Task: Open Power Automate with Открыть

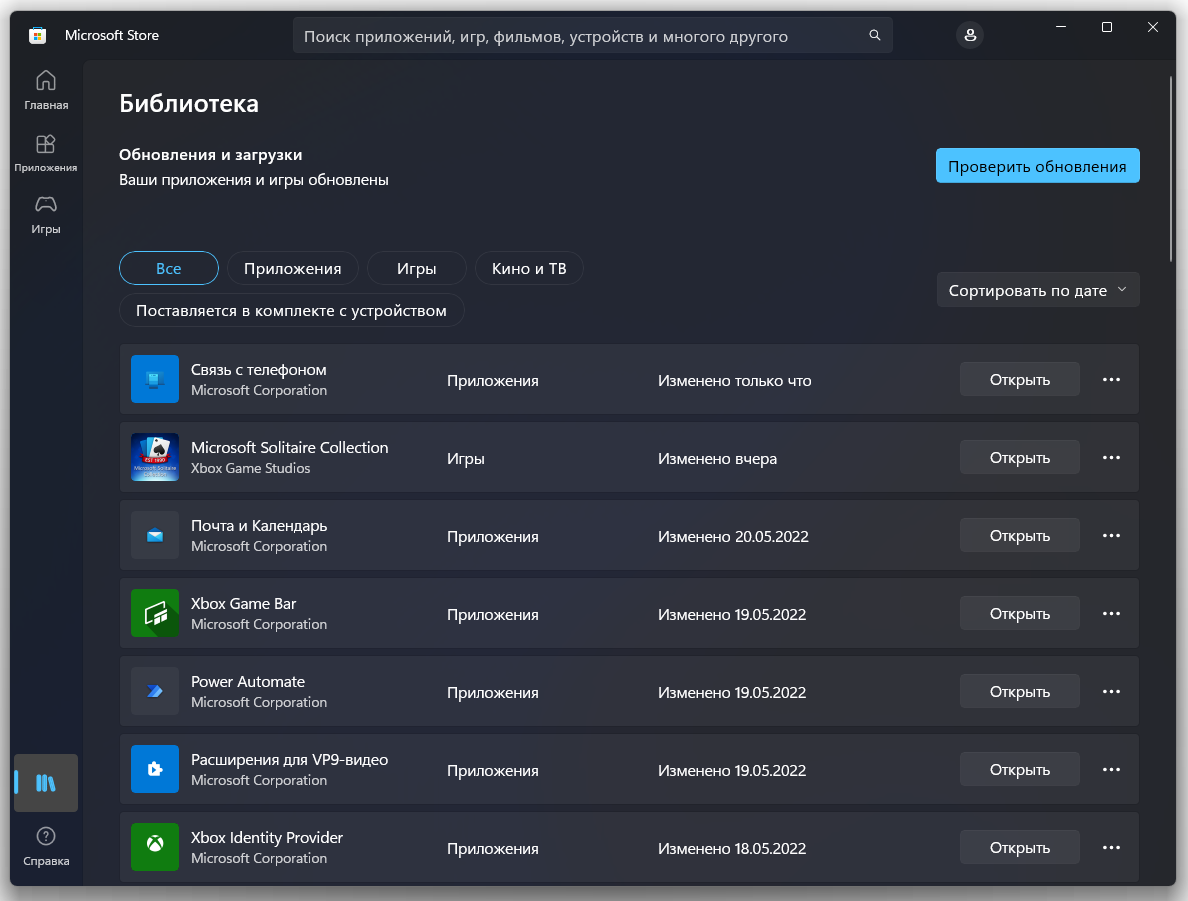Action: pyautogui.click(x=1019, y=692)
